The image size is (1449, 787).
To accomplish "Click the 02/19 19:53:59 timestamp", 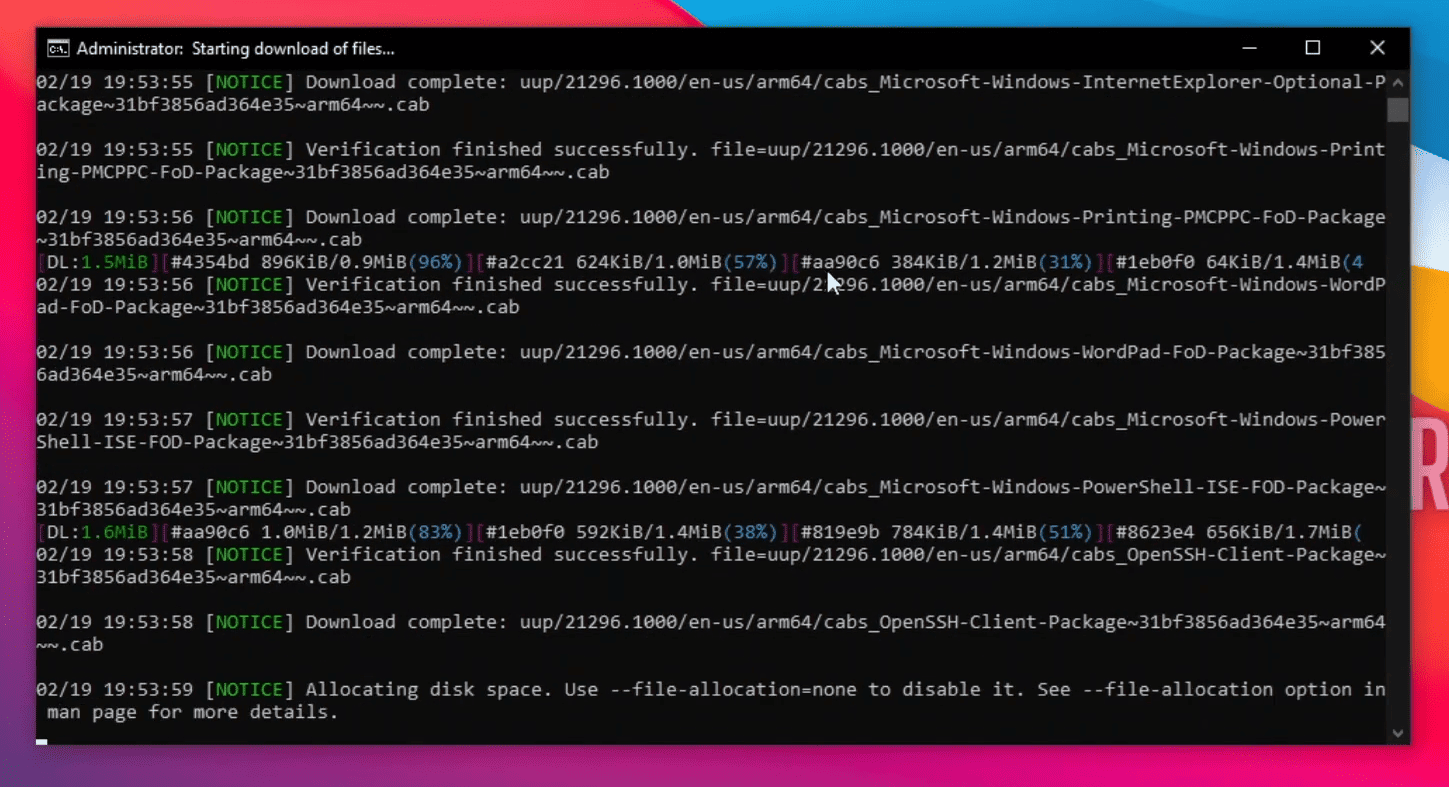I will (x=113, y=689).
